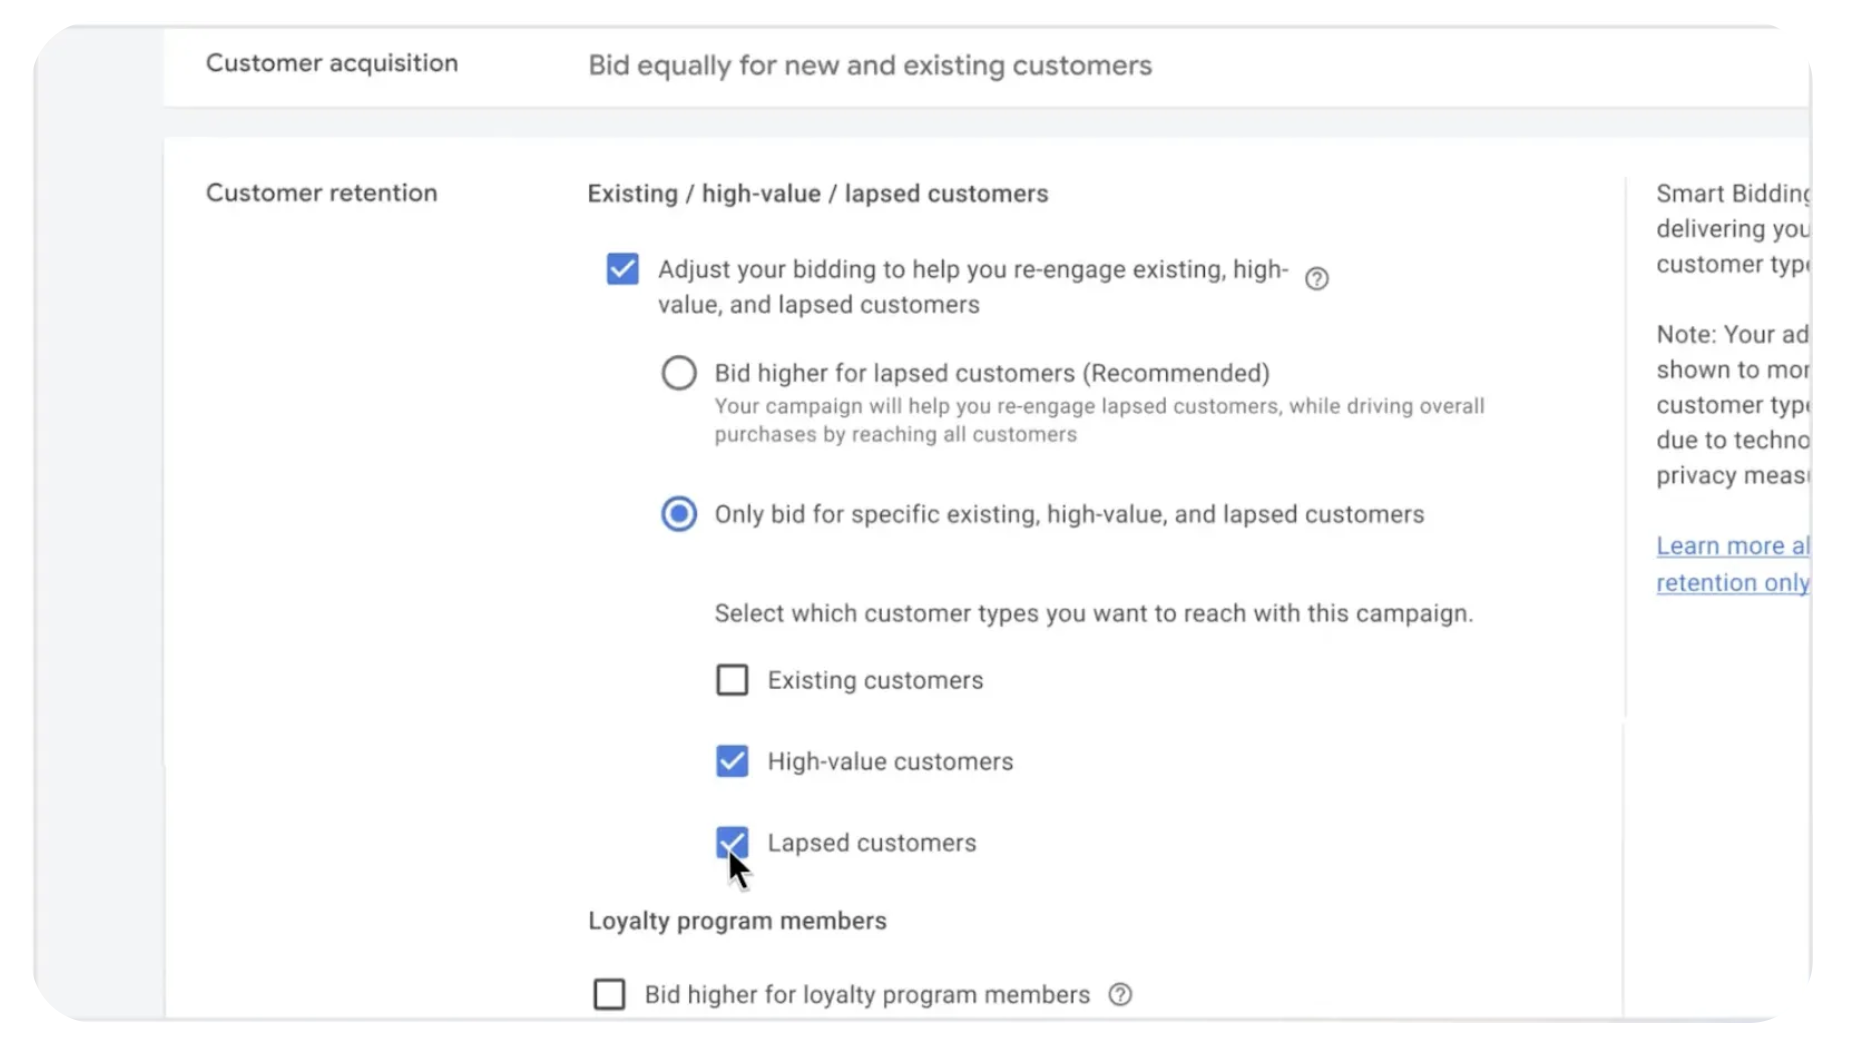Open help icon beside loyalty program members option
The height and width of the screenshot is (1048, 1866).
point(1120,994)
